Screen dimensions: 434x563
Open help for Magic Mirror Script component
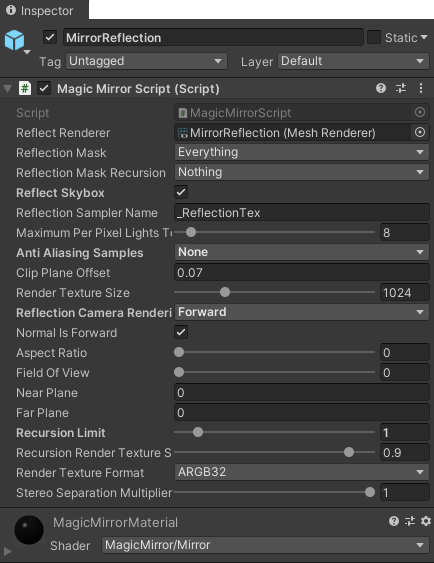(x=381, y=88)
